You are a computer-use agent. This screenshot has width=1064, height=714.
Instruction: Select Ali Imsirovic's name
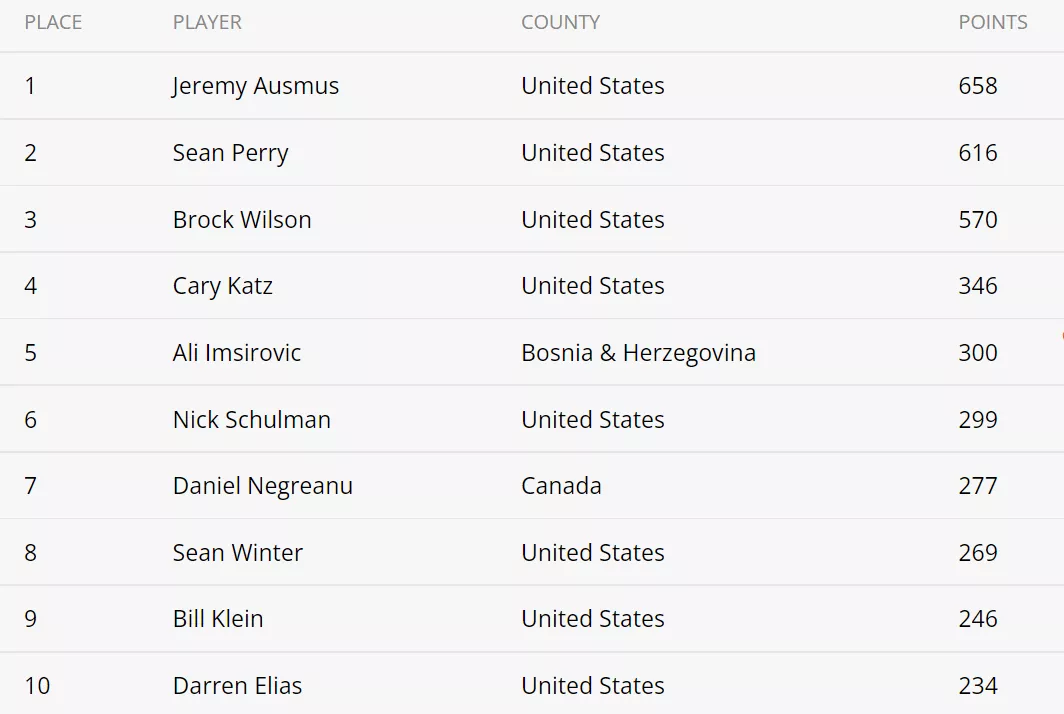tap(237, 353)
